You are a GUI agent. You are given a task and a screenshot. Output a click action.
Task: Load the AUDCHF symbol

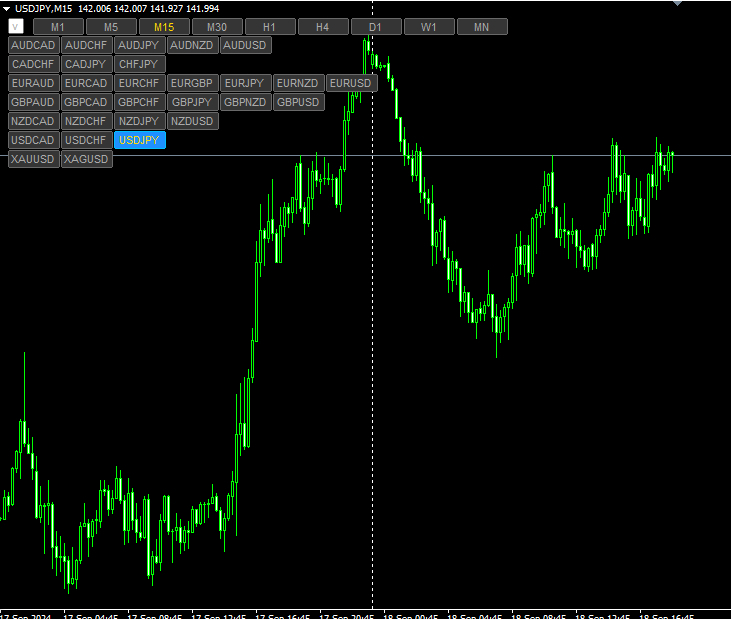point(86,45)
